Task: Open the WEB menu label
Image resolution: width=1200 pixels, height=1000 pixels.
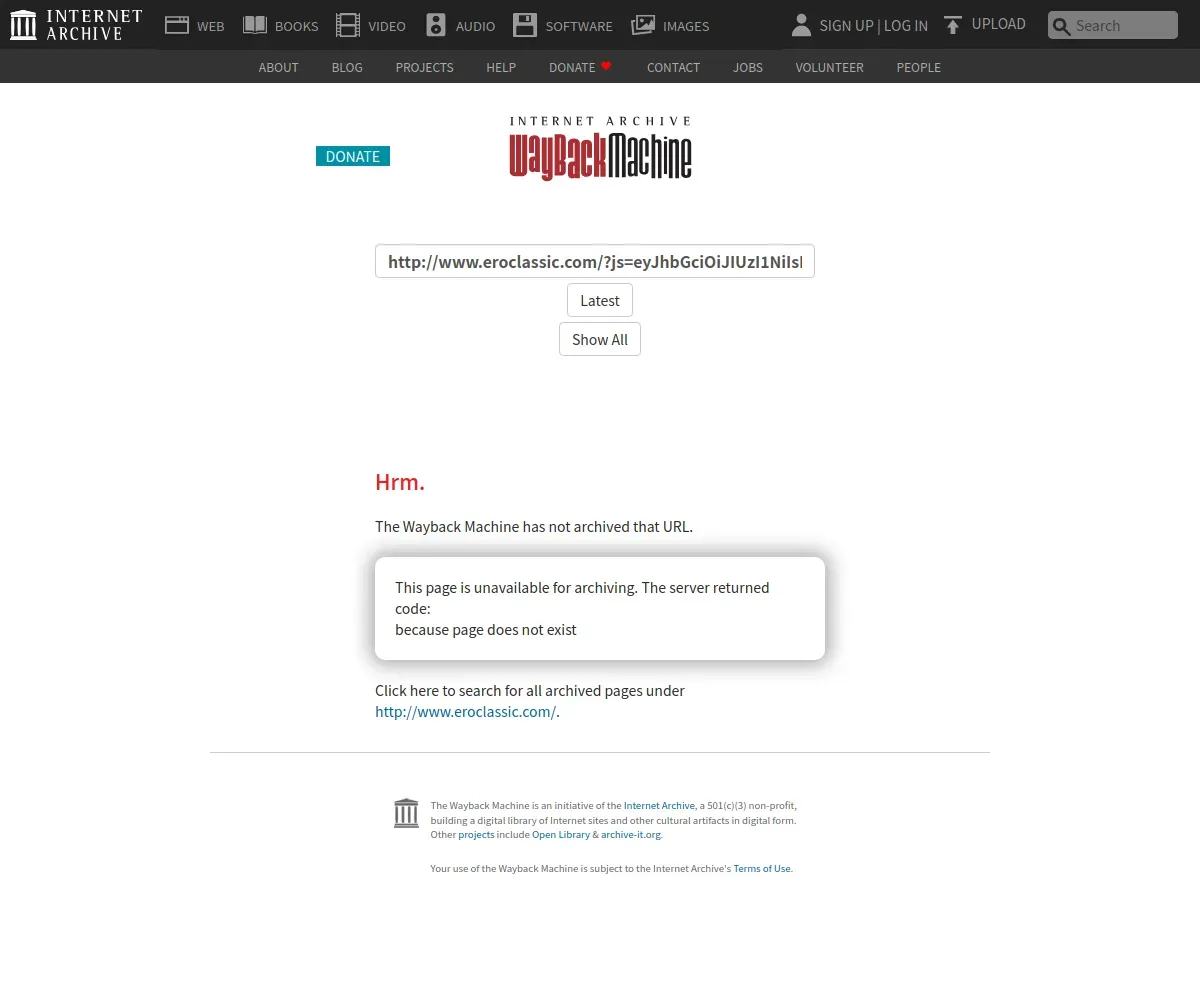Action: pyautogui.click(x=211, y=26)
